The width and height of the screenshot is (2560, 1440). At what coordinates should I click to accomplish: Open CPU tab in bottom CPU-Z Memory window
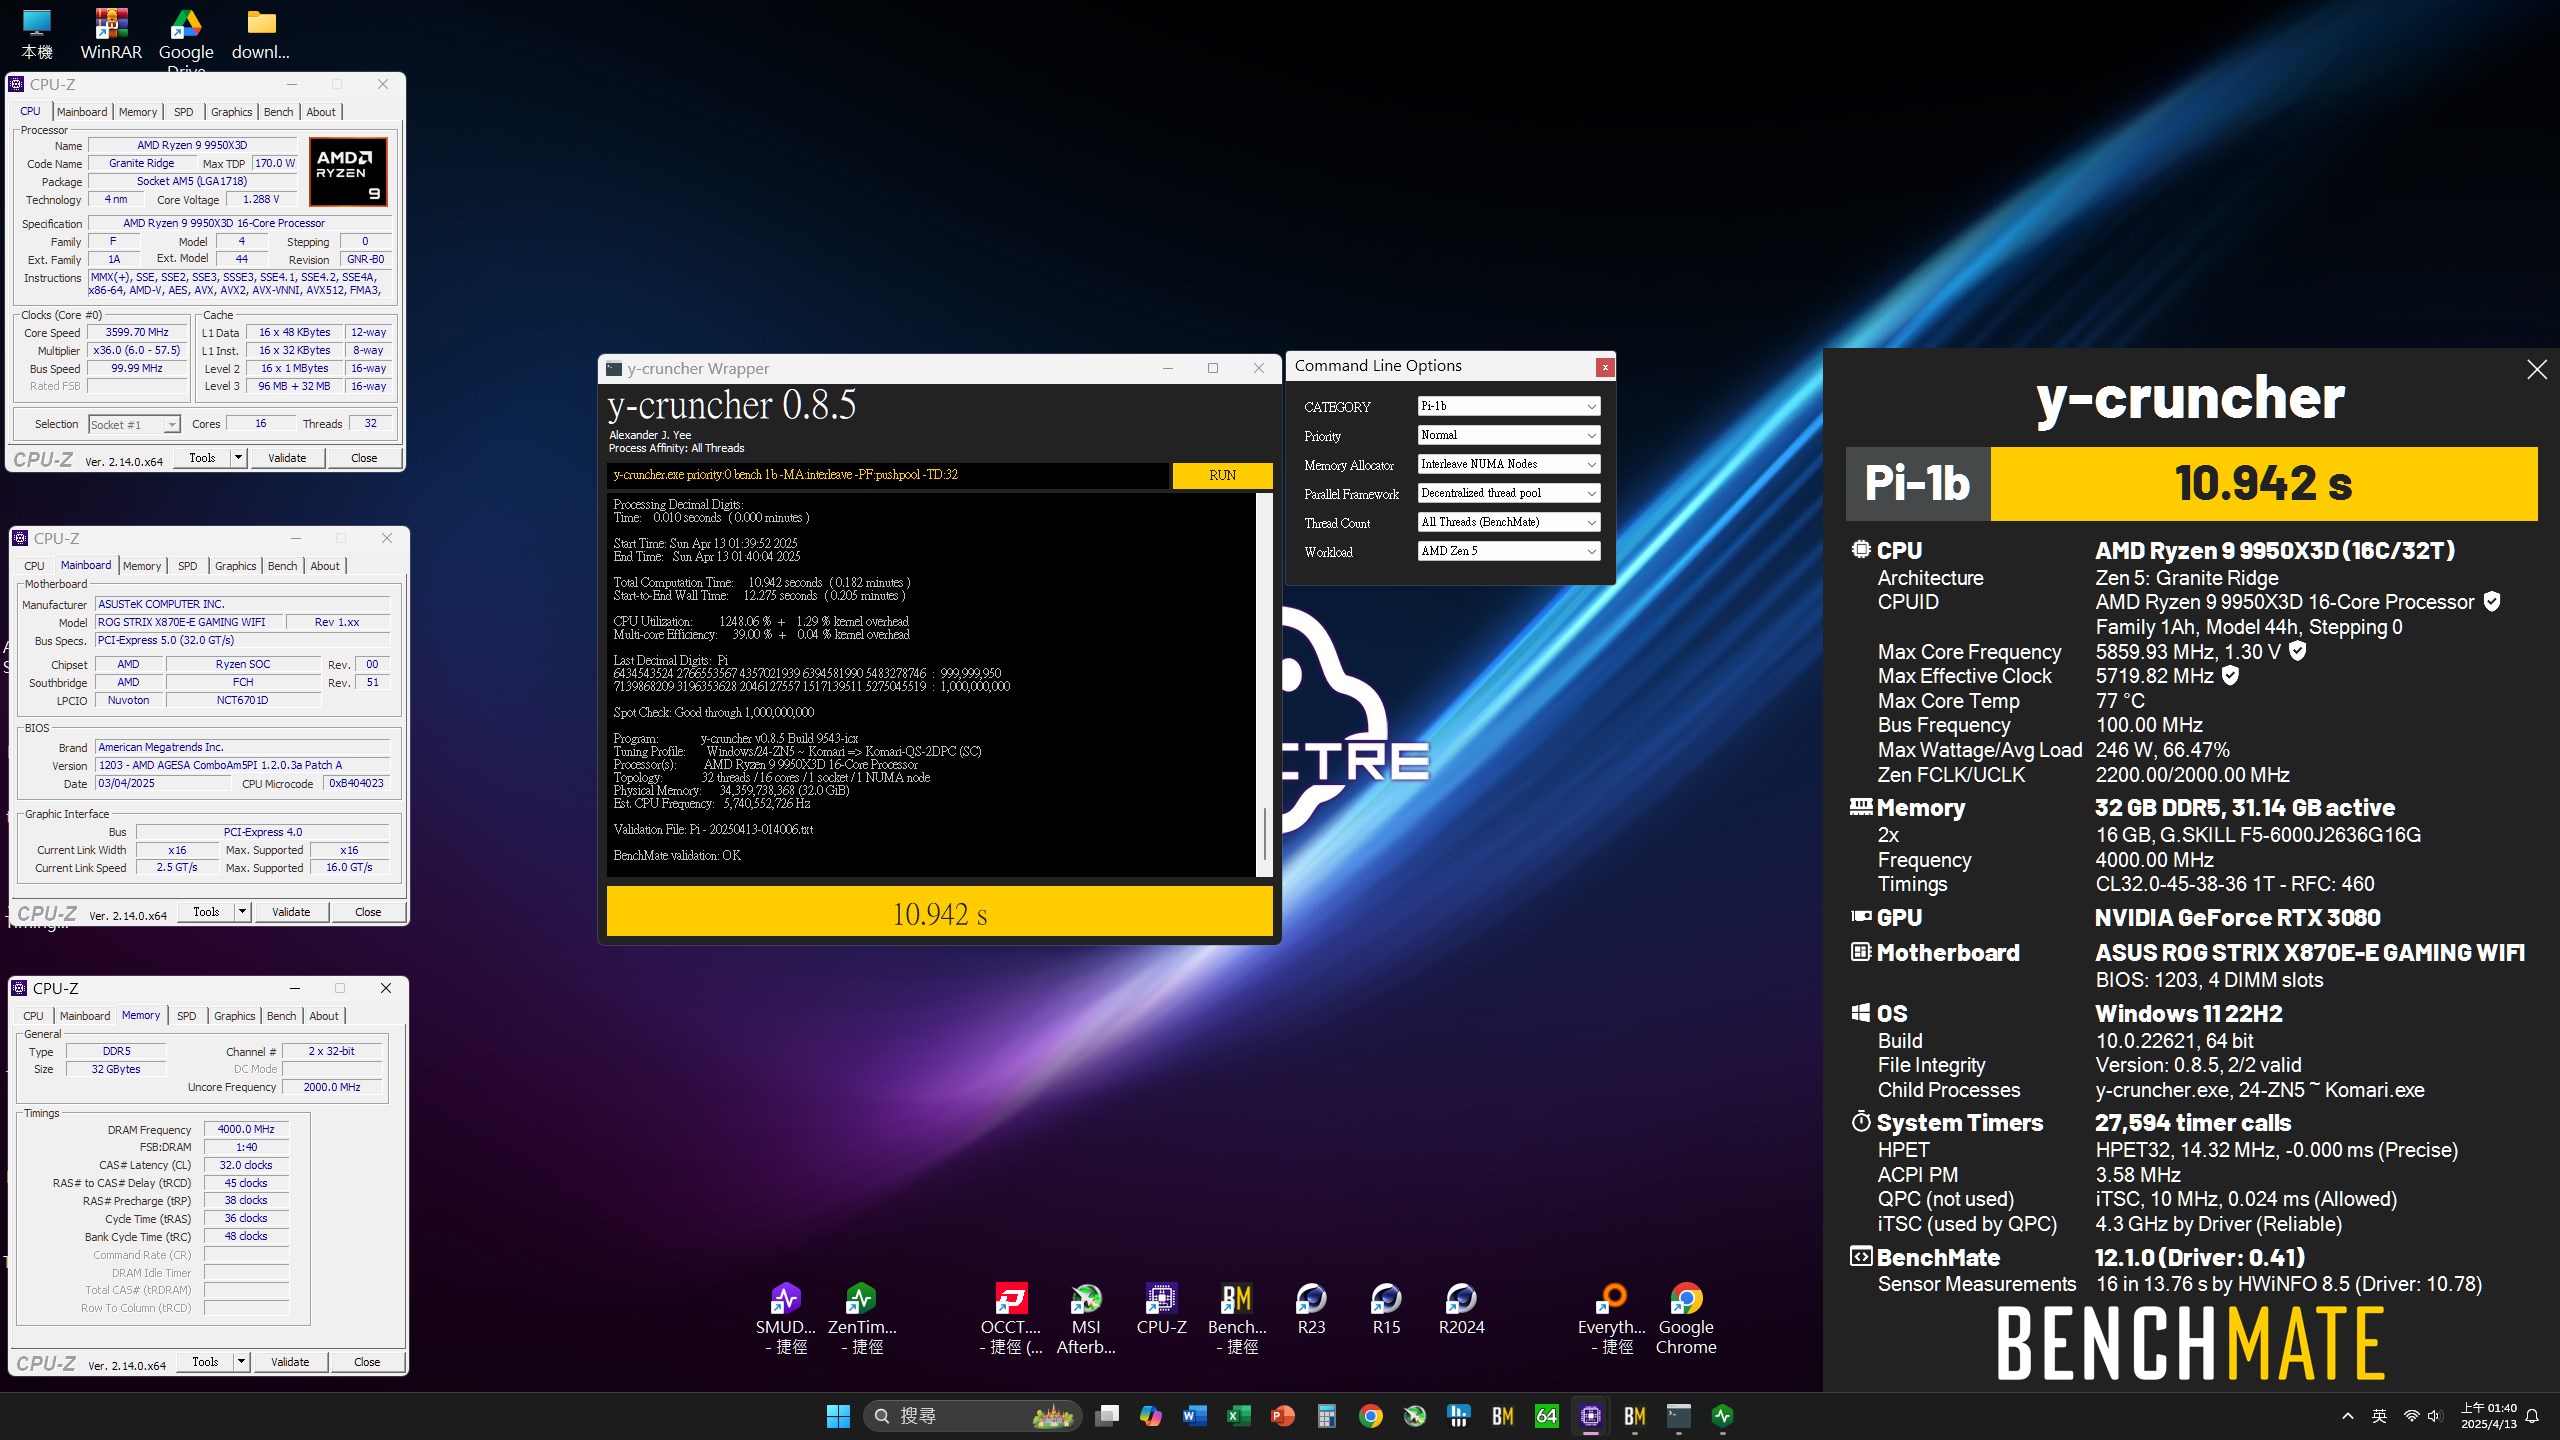coord(33,1016)
